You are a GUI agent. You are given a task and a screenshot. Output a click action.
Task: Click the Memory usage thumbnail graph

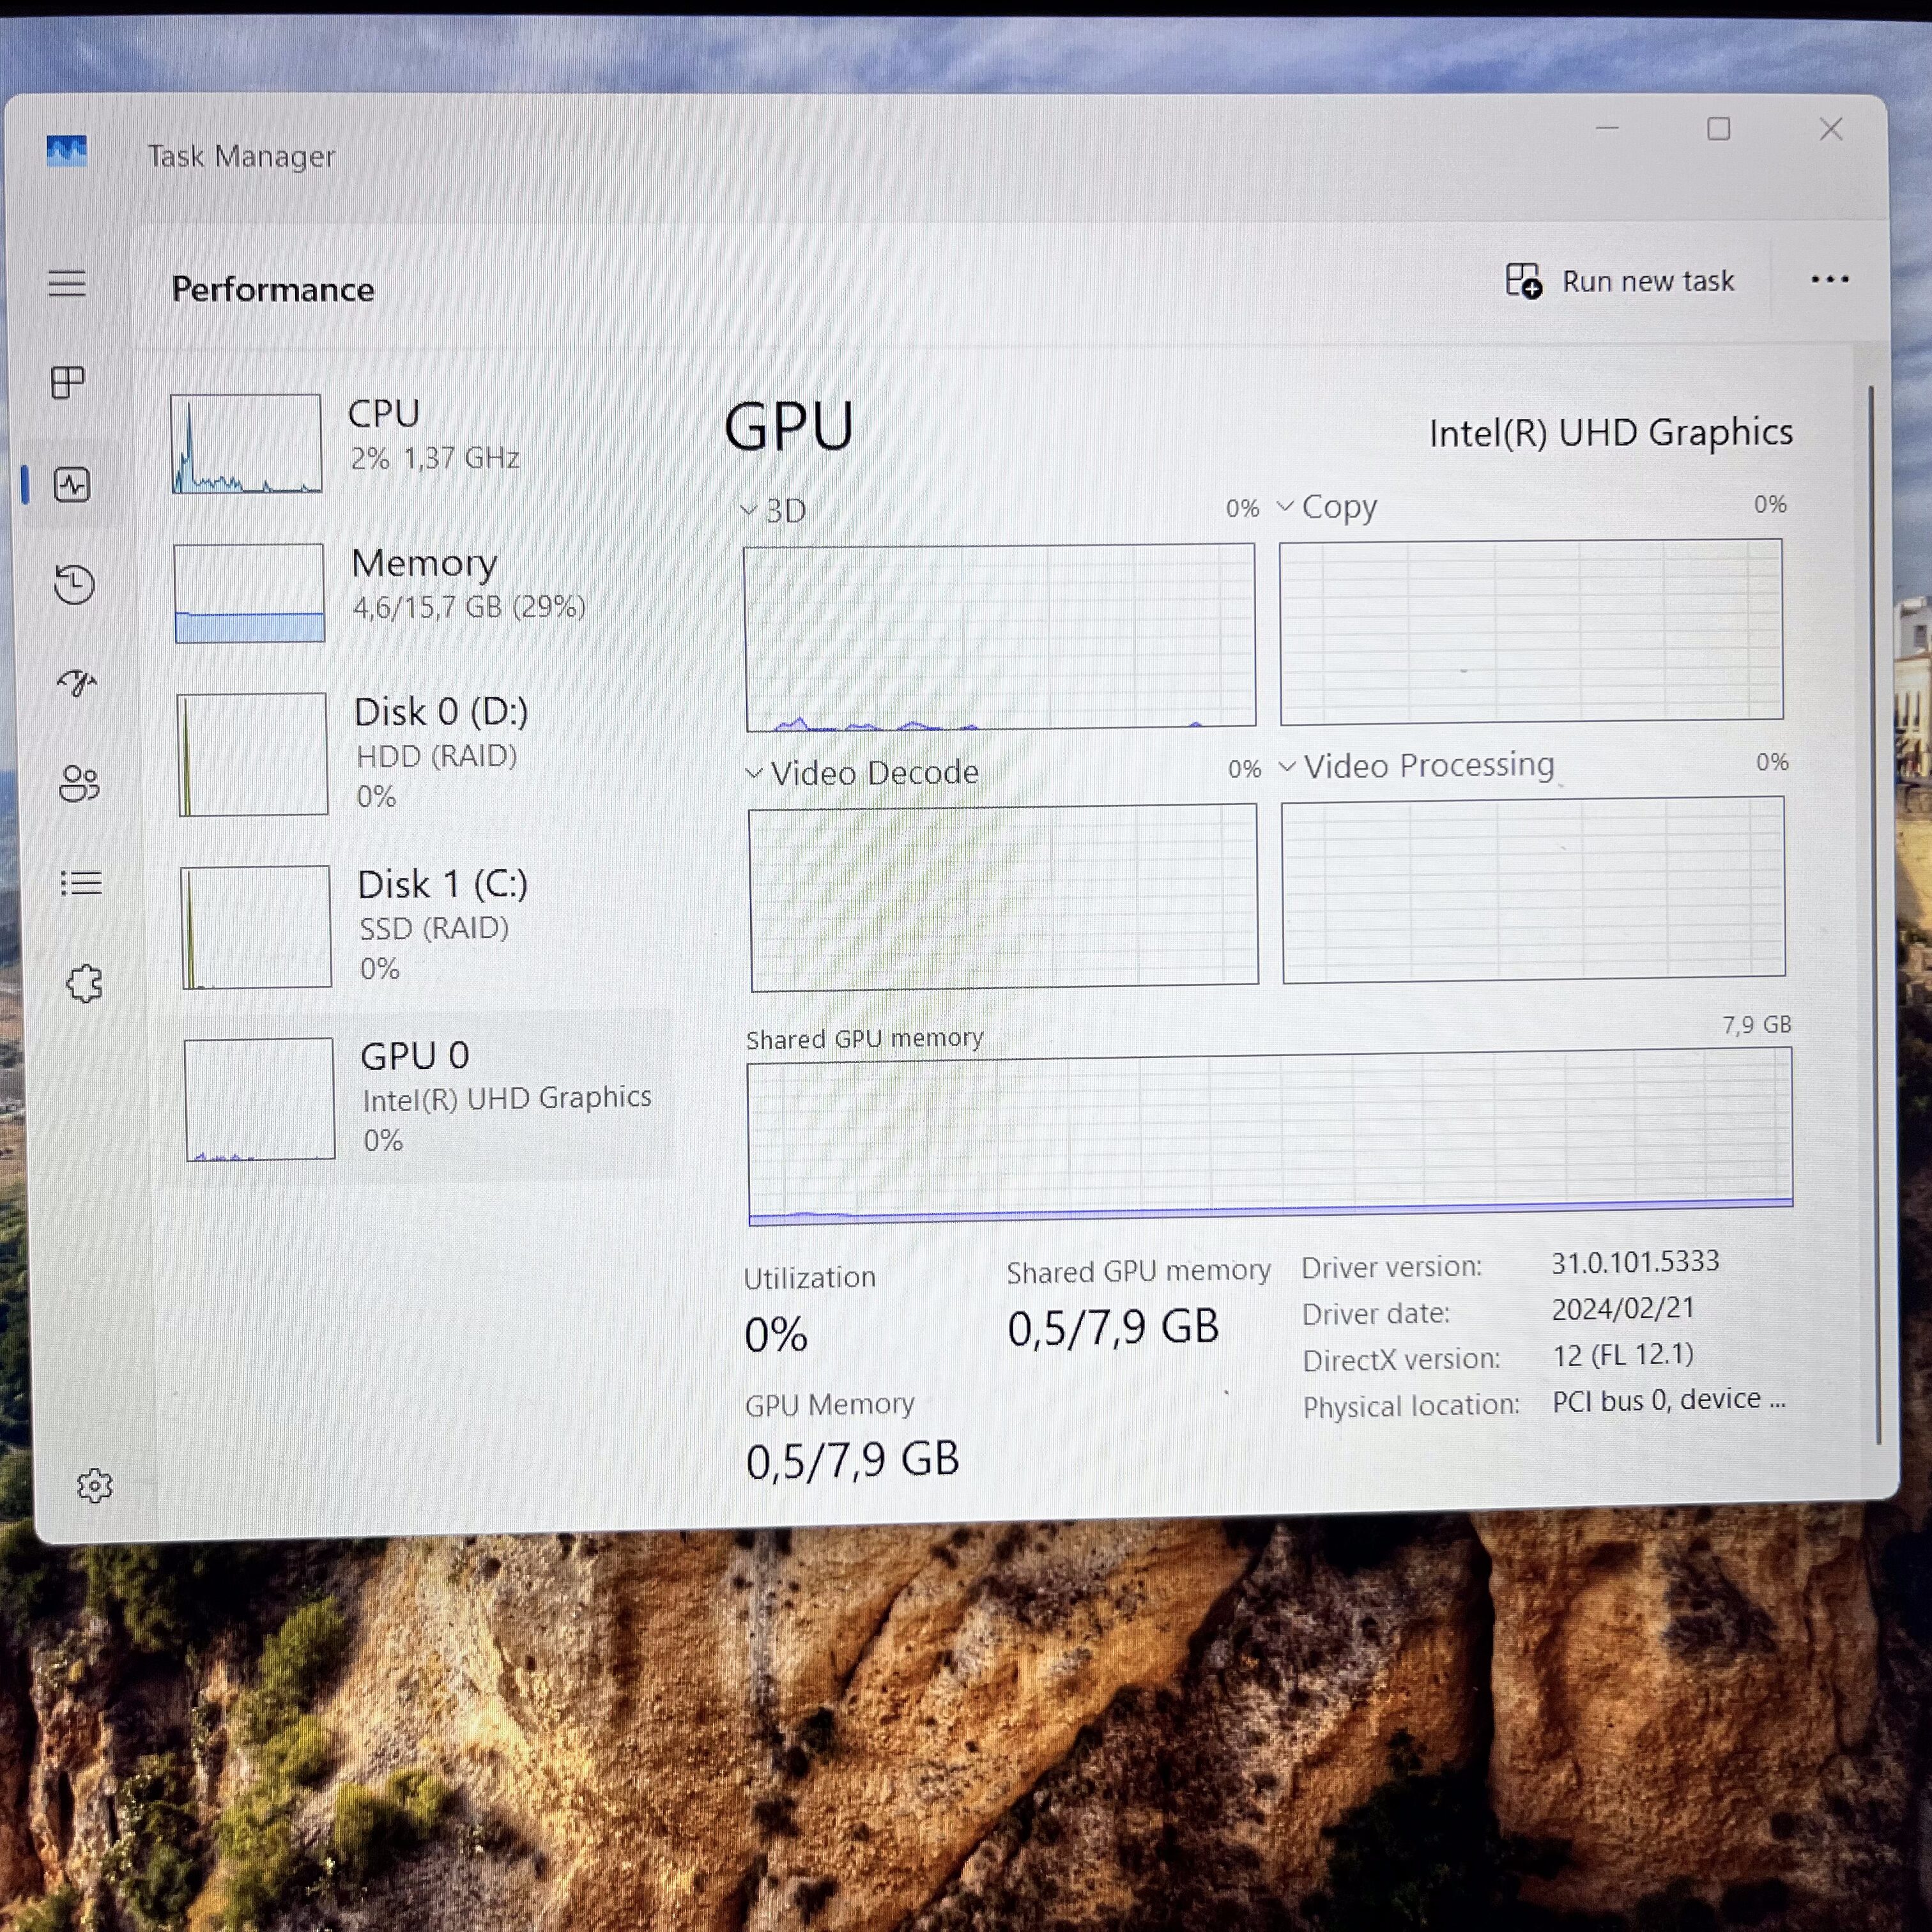pyautogui.click(x=249, y=593)
